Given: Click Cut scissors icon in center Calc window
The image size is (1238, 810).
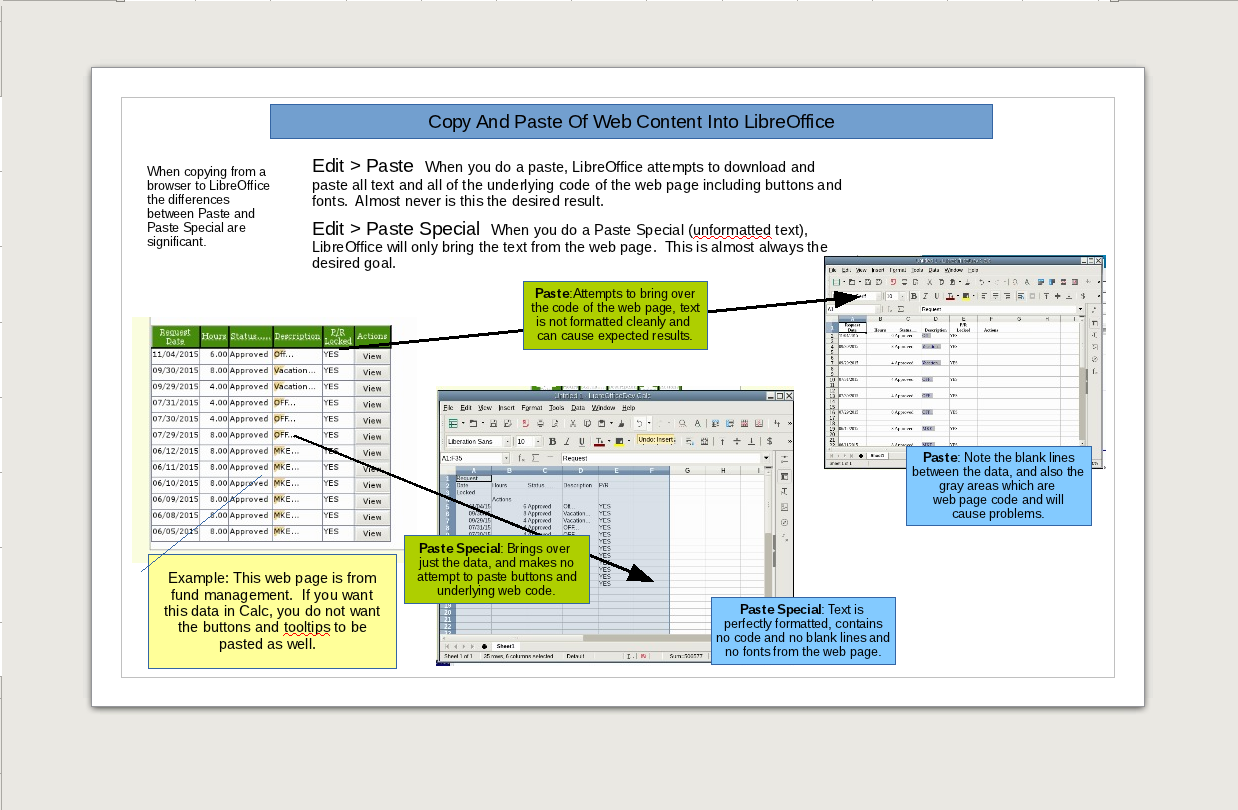Looking at the screenshot, I should [573, 423].
